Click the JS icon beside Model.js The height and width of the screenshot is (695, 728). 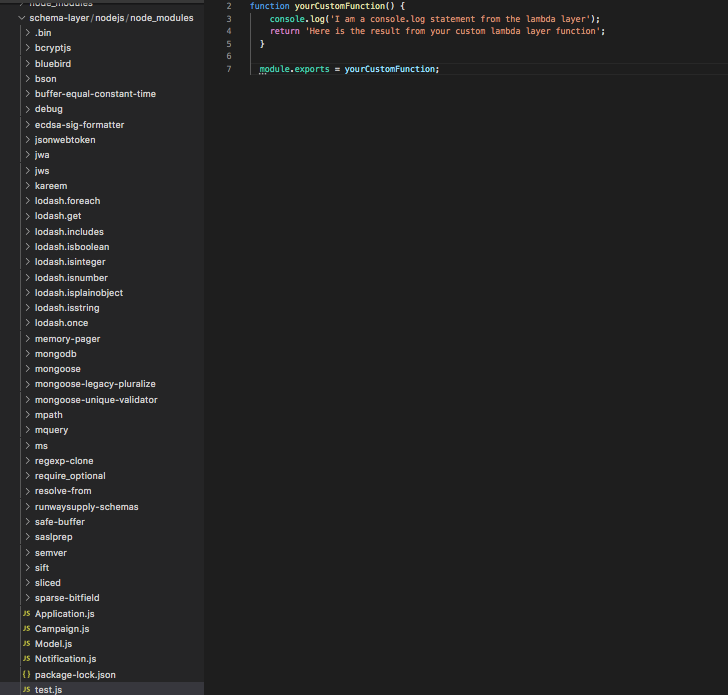point(26,643)
